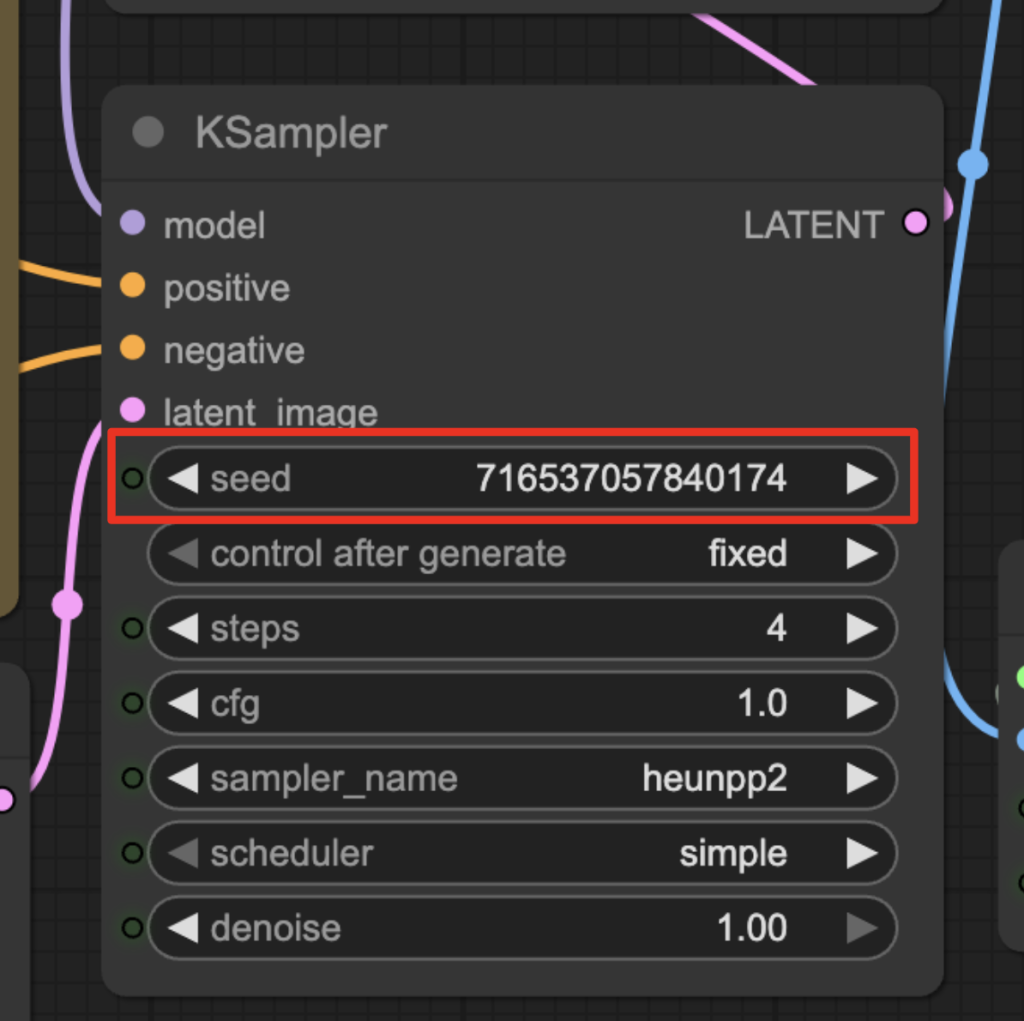This screenshot has width=1024, height=1021.
Task: Click the LATENT output connector dot
Action: point(915,223)
